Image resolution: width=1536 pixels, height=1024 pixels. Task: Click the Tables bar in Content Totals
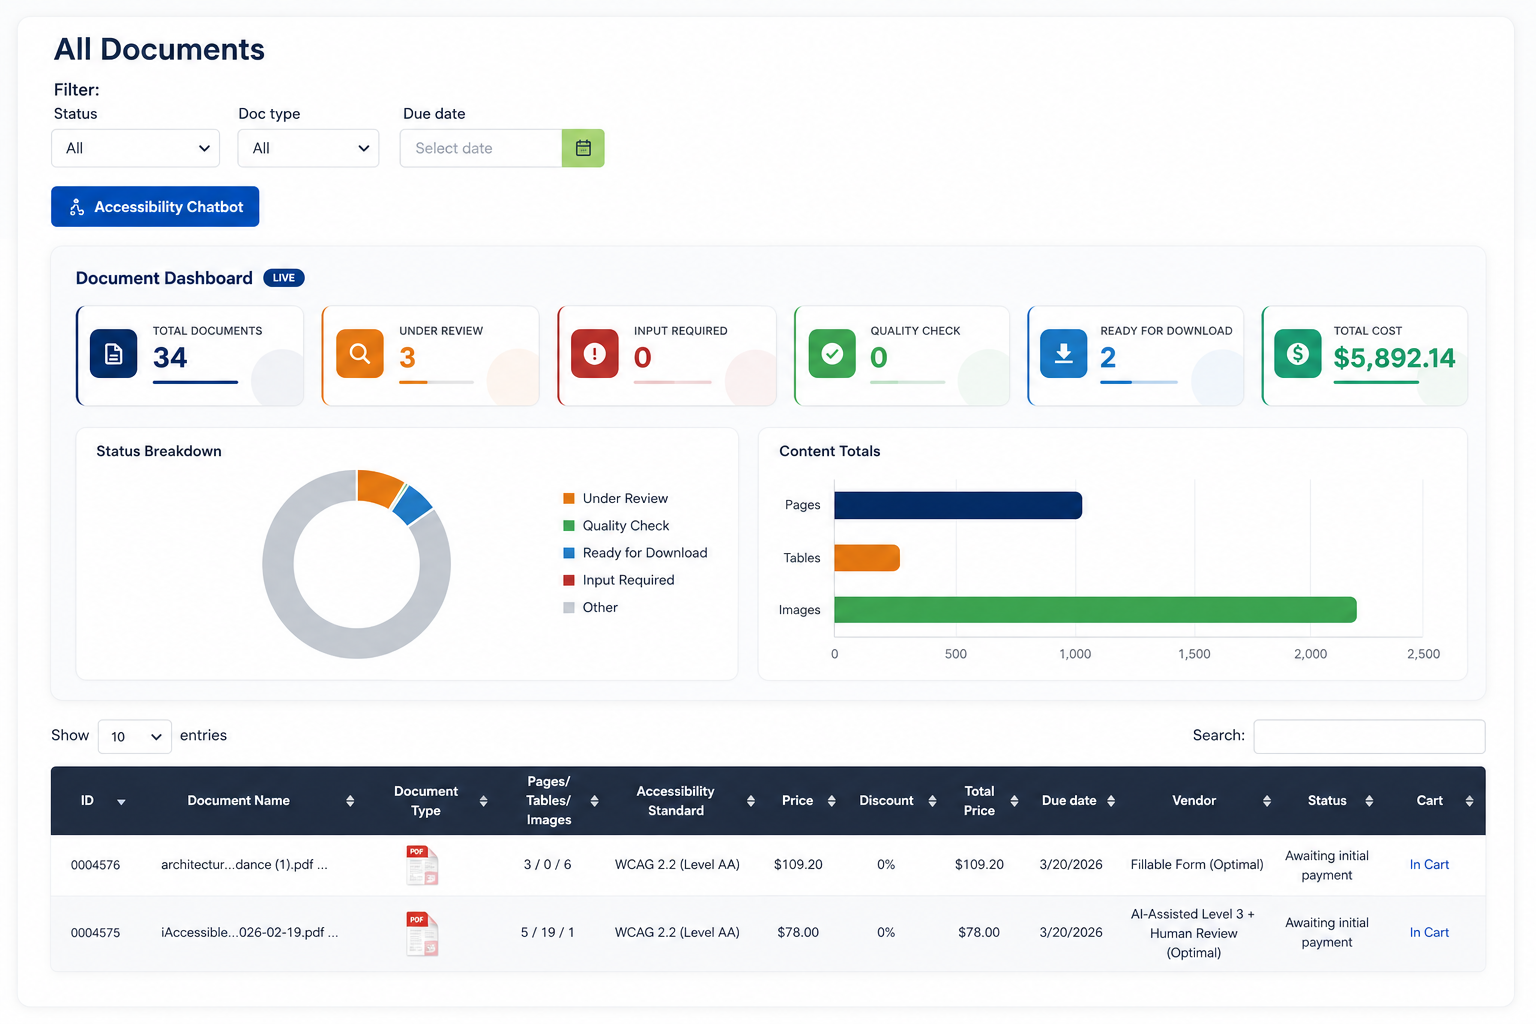pos(867,558)
